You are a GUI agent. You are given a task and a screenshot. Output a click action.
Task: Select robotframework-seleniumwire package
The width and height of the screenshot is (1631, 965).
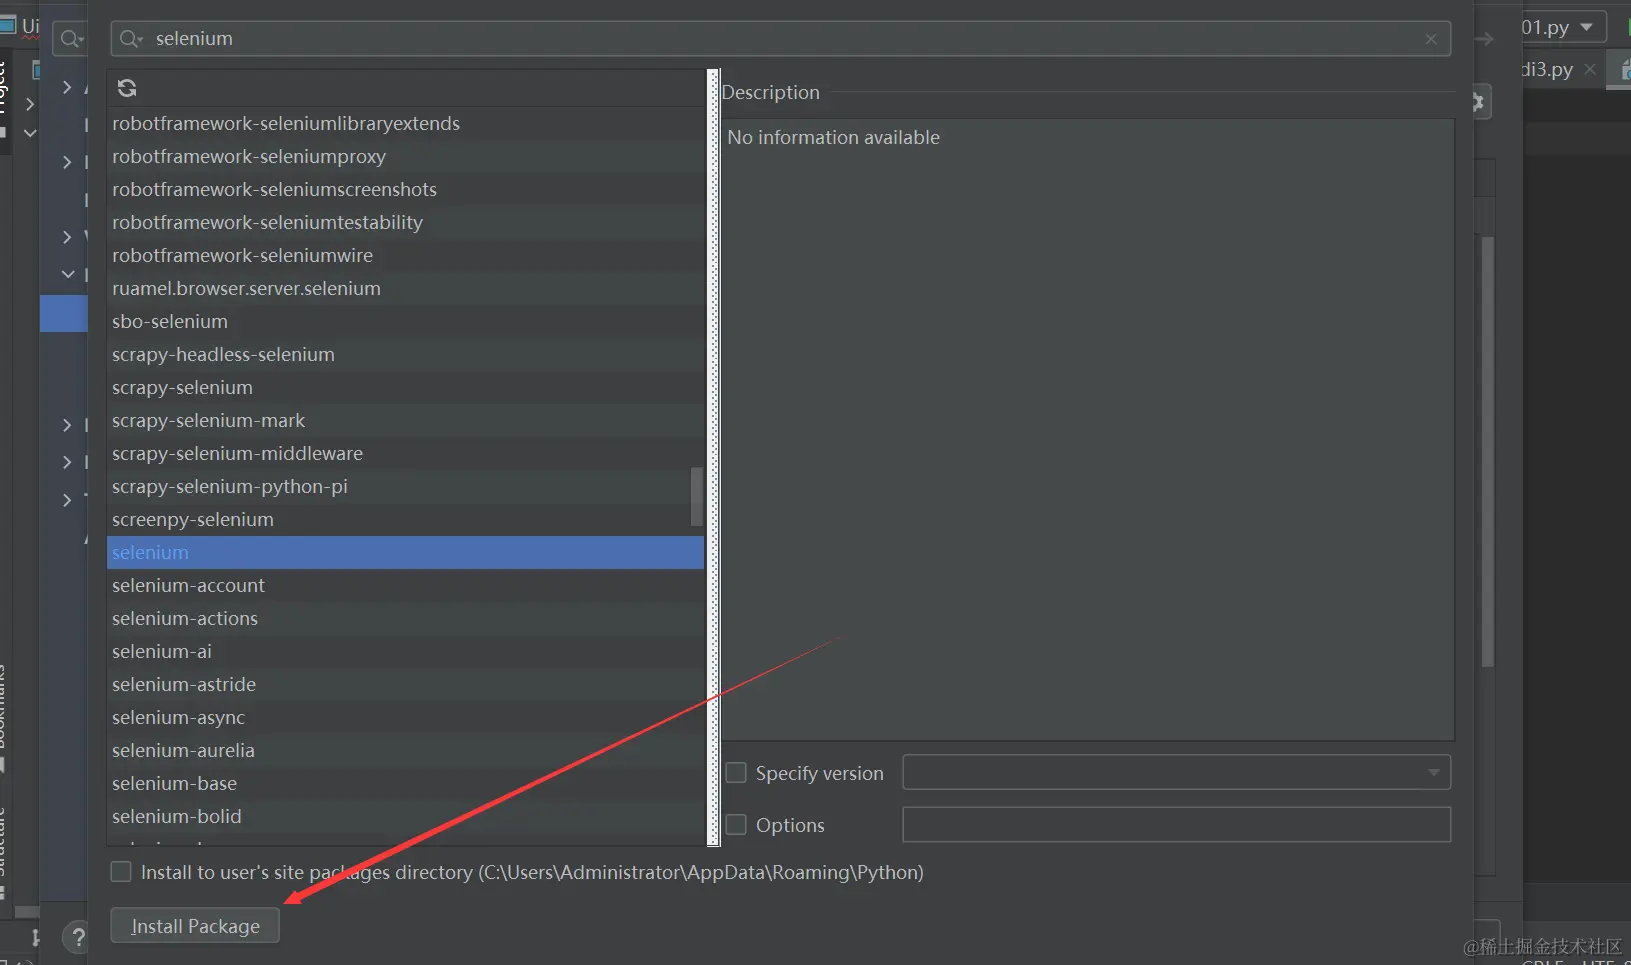[405, 255]
